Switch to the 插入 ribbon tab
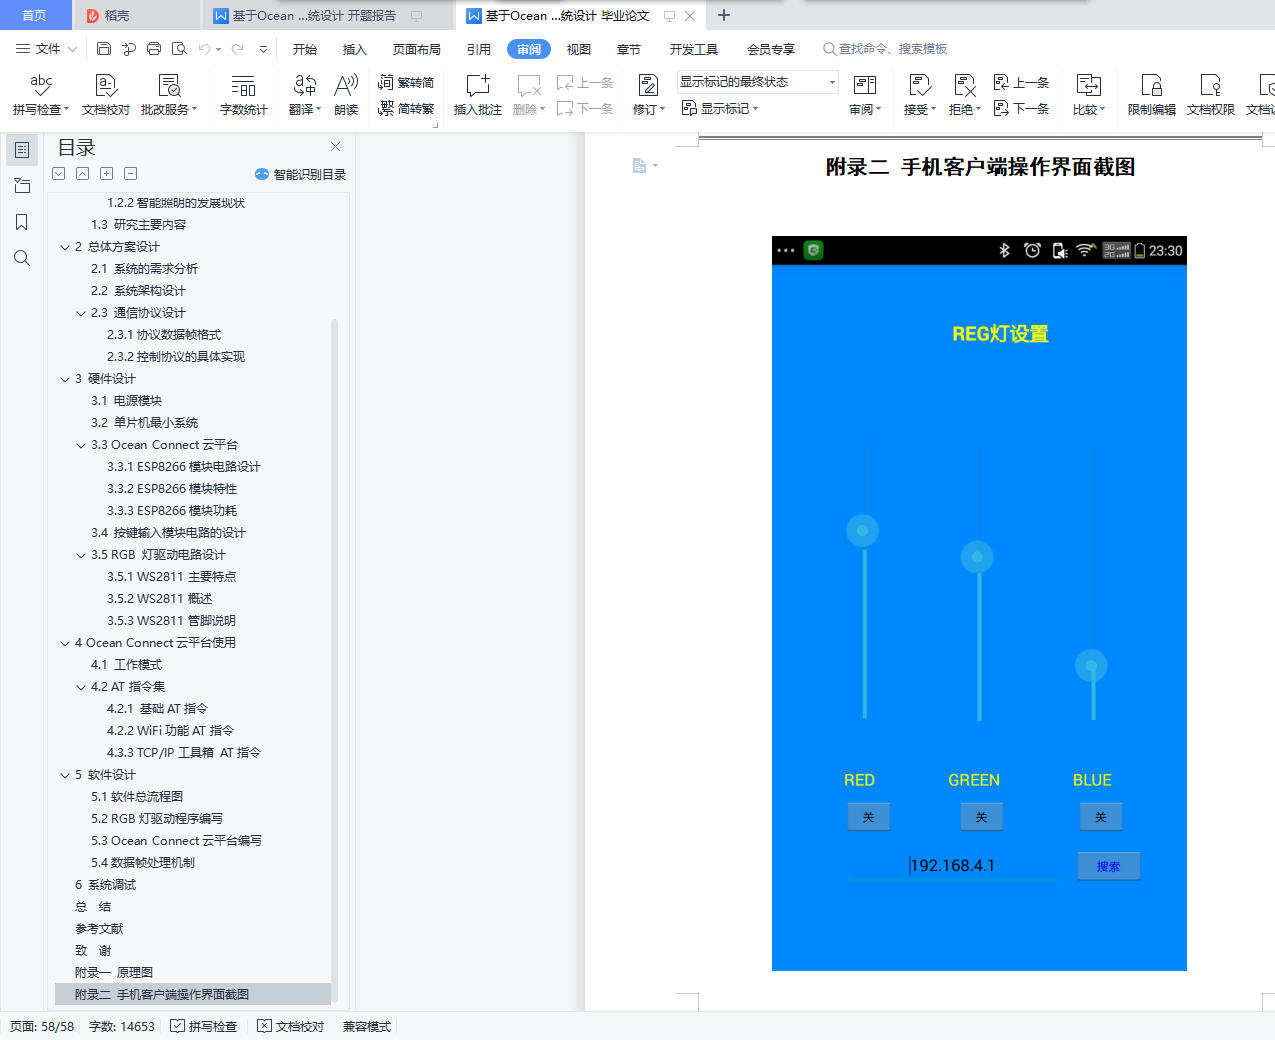This screenshot has width=1275, height=1040. coord(355,49)
